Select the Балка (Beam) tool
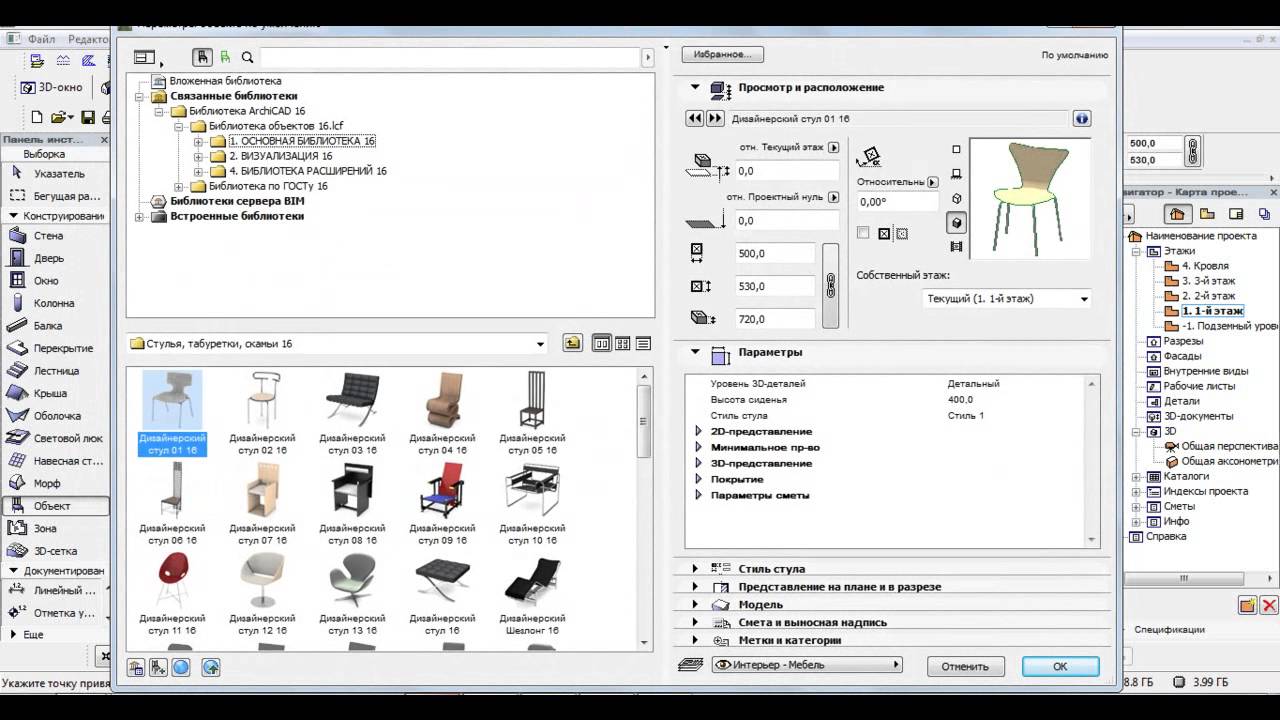 point(55,326)
